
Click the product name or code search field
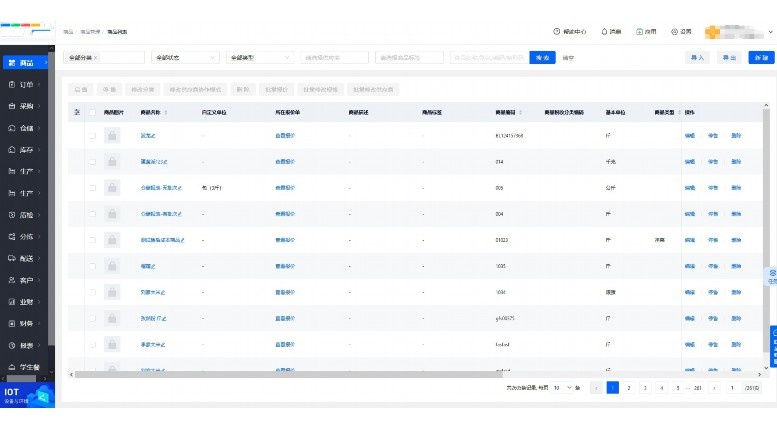click(490, 57)
